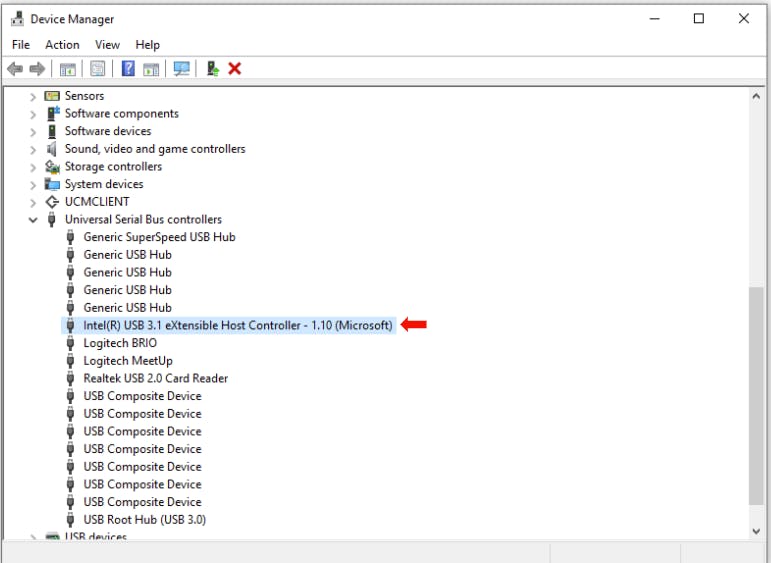Screen dimensions: 771x563
Task: Open the Properties toolbar icon
Action: 97,68
